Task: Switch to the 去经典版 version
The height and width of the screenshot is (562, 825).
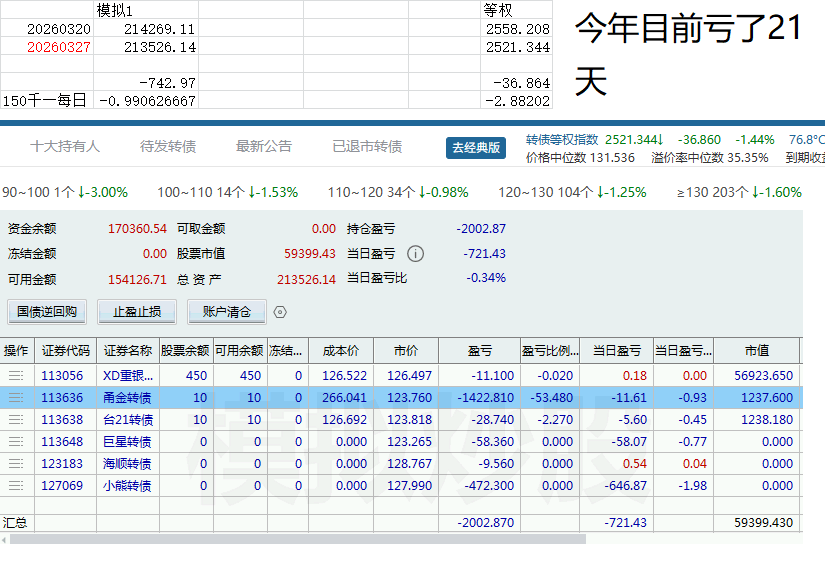Action: (x=475, y=147)
